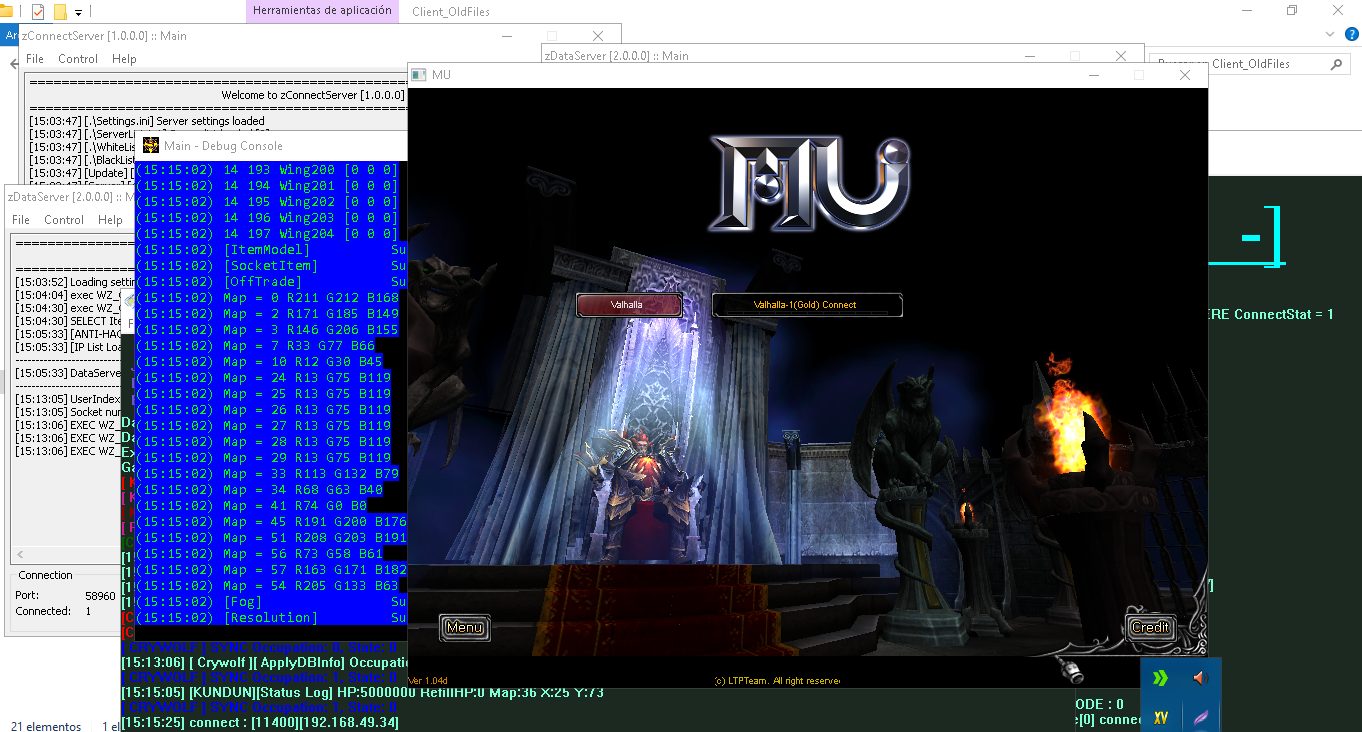Screen dimensions: 1362x732
Task: Click 'Ver 1.04d' text in MU window
Action: (x=428, y=680)
